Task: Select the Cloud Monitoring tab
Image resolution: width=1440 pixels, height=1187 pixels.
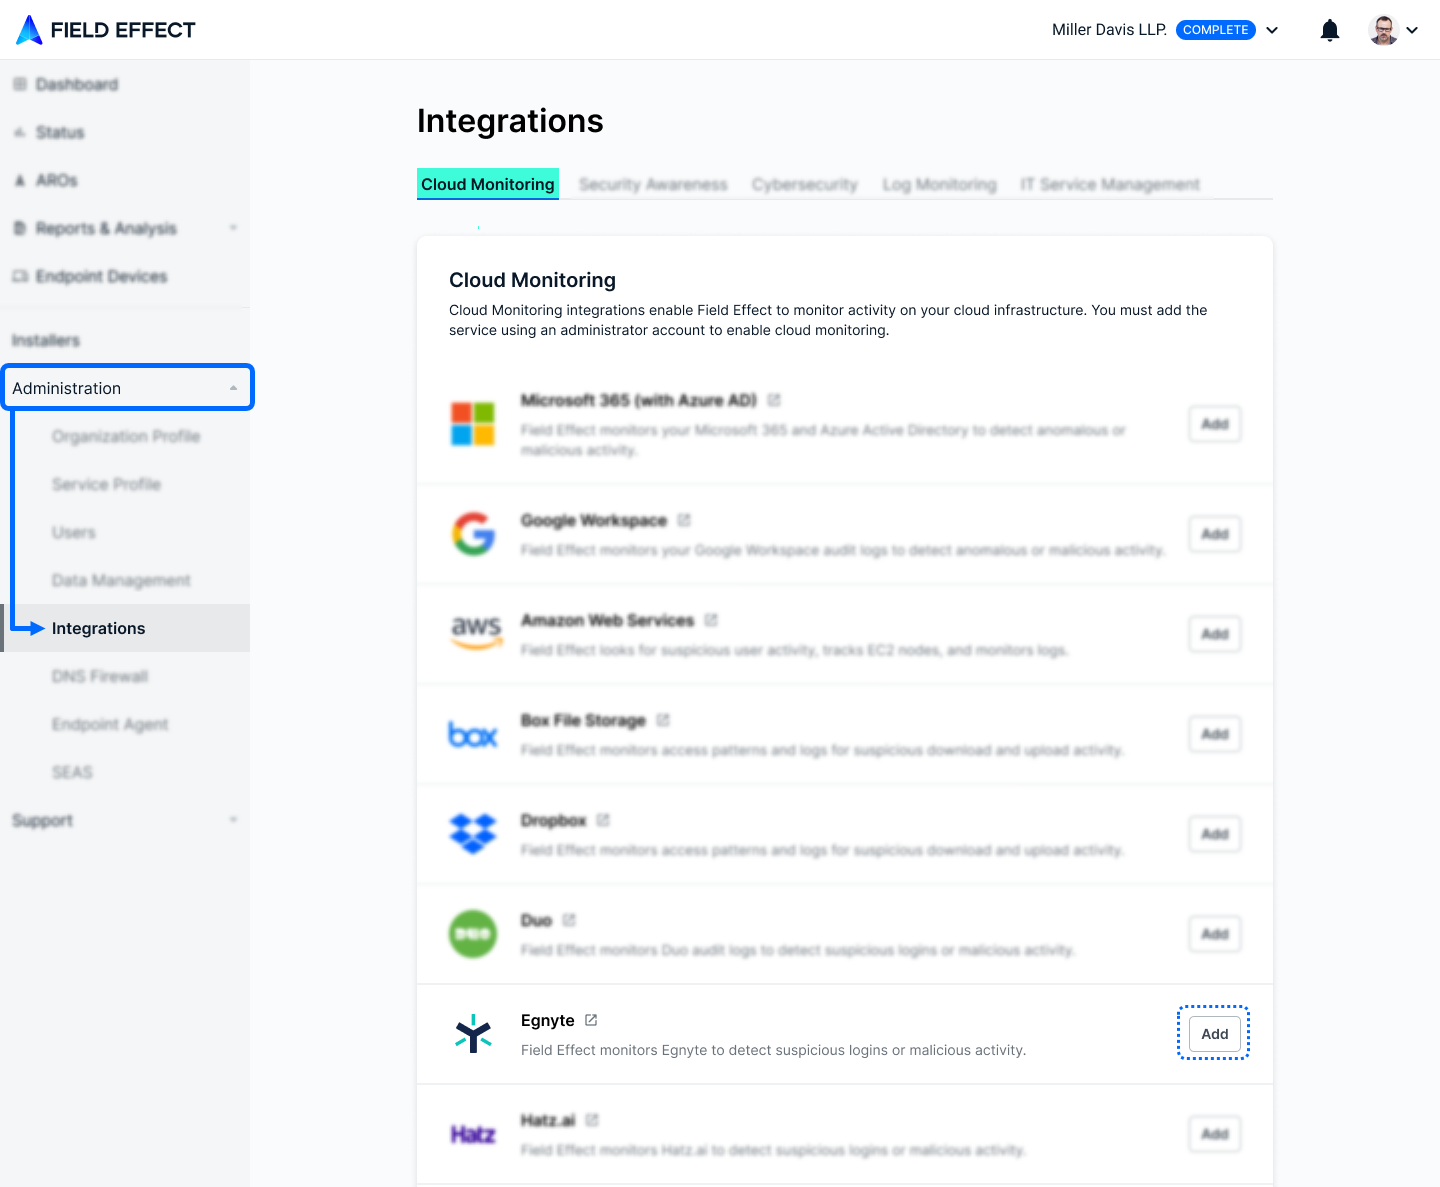Action: 488,184
